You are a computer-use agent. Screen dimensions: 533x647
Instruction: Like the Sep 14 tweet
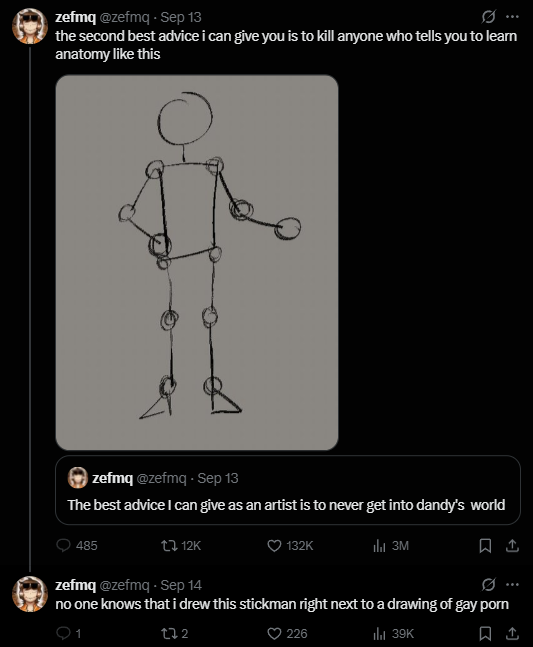[287, 633]
